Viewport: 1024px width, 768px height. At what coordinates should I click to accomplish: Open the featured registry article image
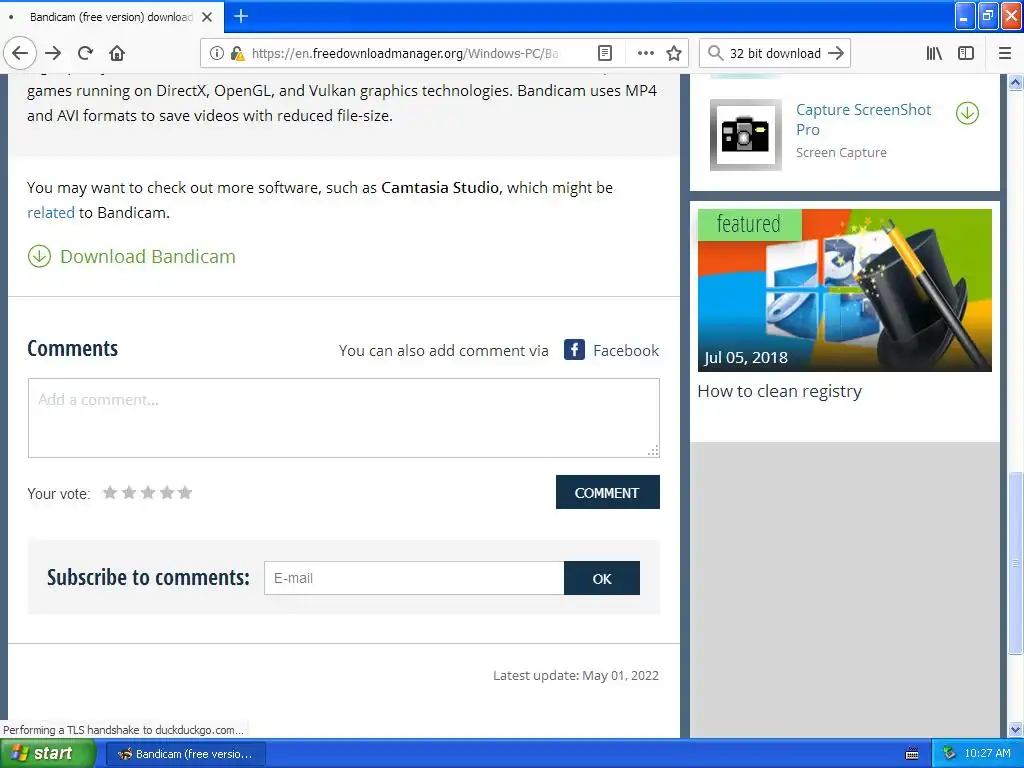tap(844, 291)
